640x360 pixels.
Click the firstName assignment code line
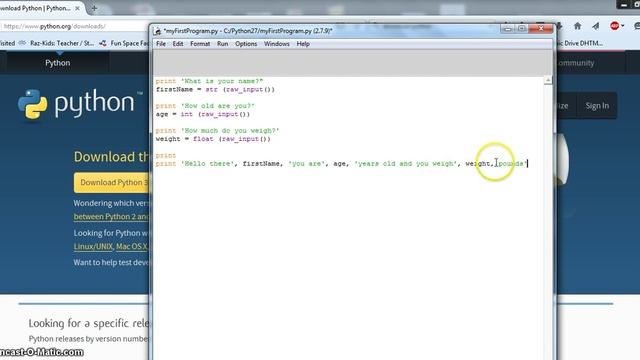click(x=215, y=89)
